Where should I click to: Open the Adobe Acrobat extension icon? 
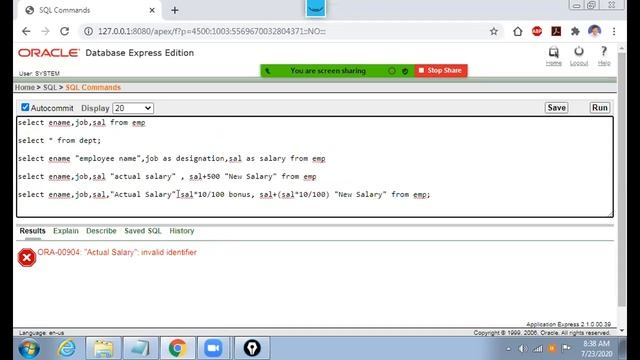(x=556, y=31)
